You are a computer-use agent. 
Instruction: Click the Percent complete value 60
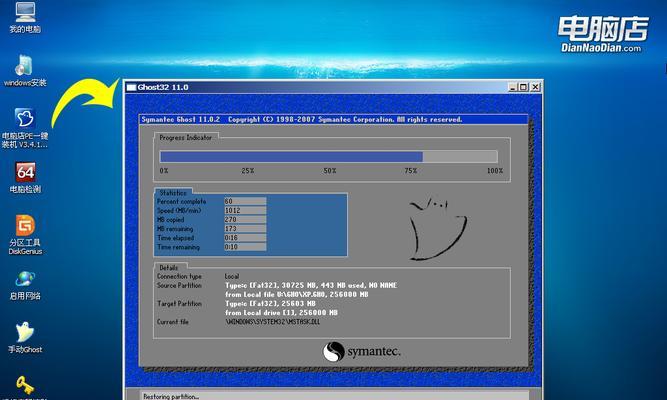coord(245,201)
